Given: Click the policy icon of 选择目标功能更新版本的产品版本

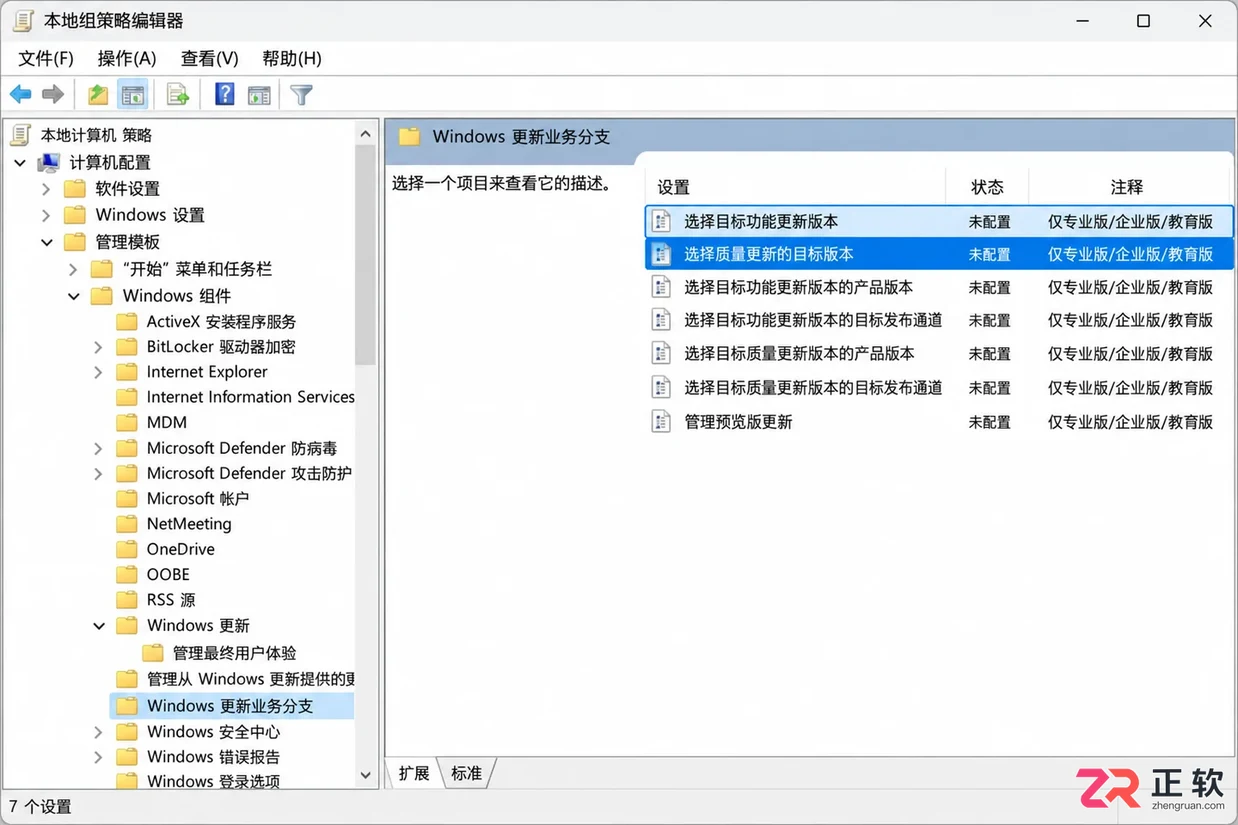Looking at the screenshot, I should 661,287.
